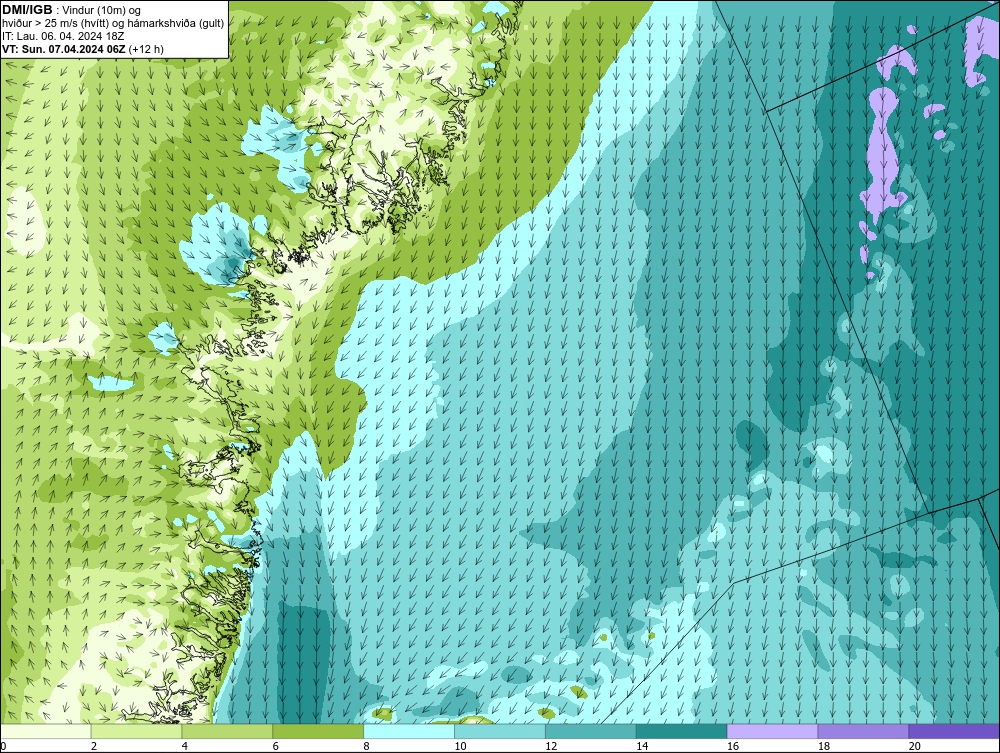Click the legend scale label '6'
The width and height of the screenshot is (1000, 753).
[x=276, y=746]
